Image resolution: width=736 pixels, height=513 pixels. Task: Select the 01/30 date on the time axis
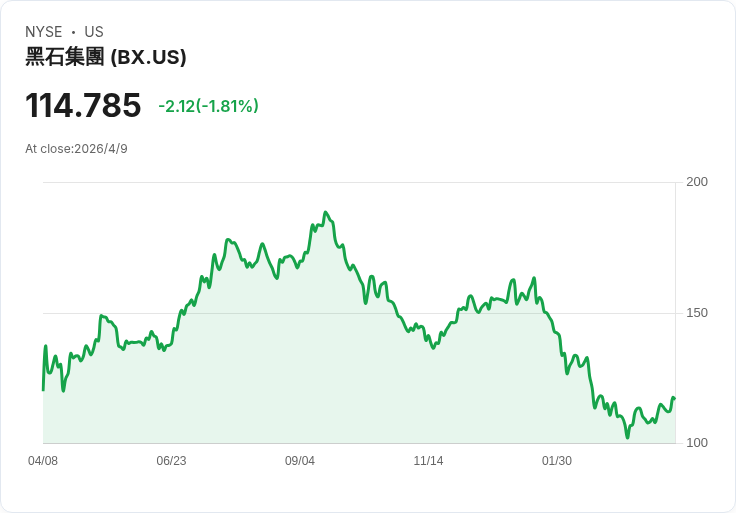coord(557,461)
